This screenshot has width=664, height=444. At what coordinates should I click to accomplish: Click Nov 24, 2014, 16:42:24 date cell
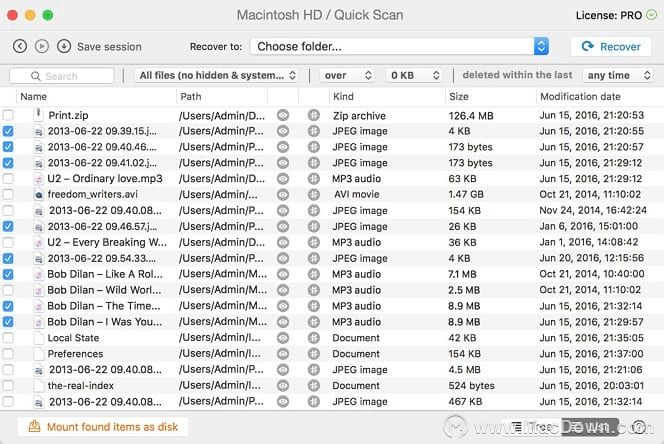pyautogui.click(x=593, y=211)
